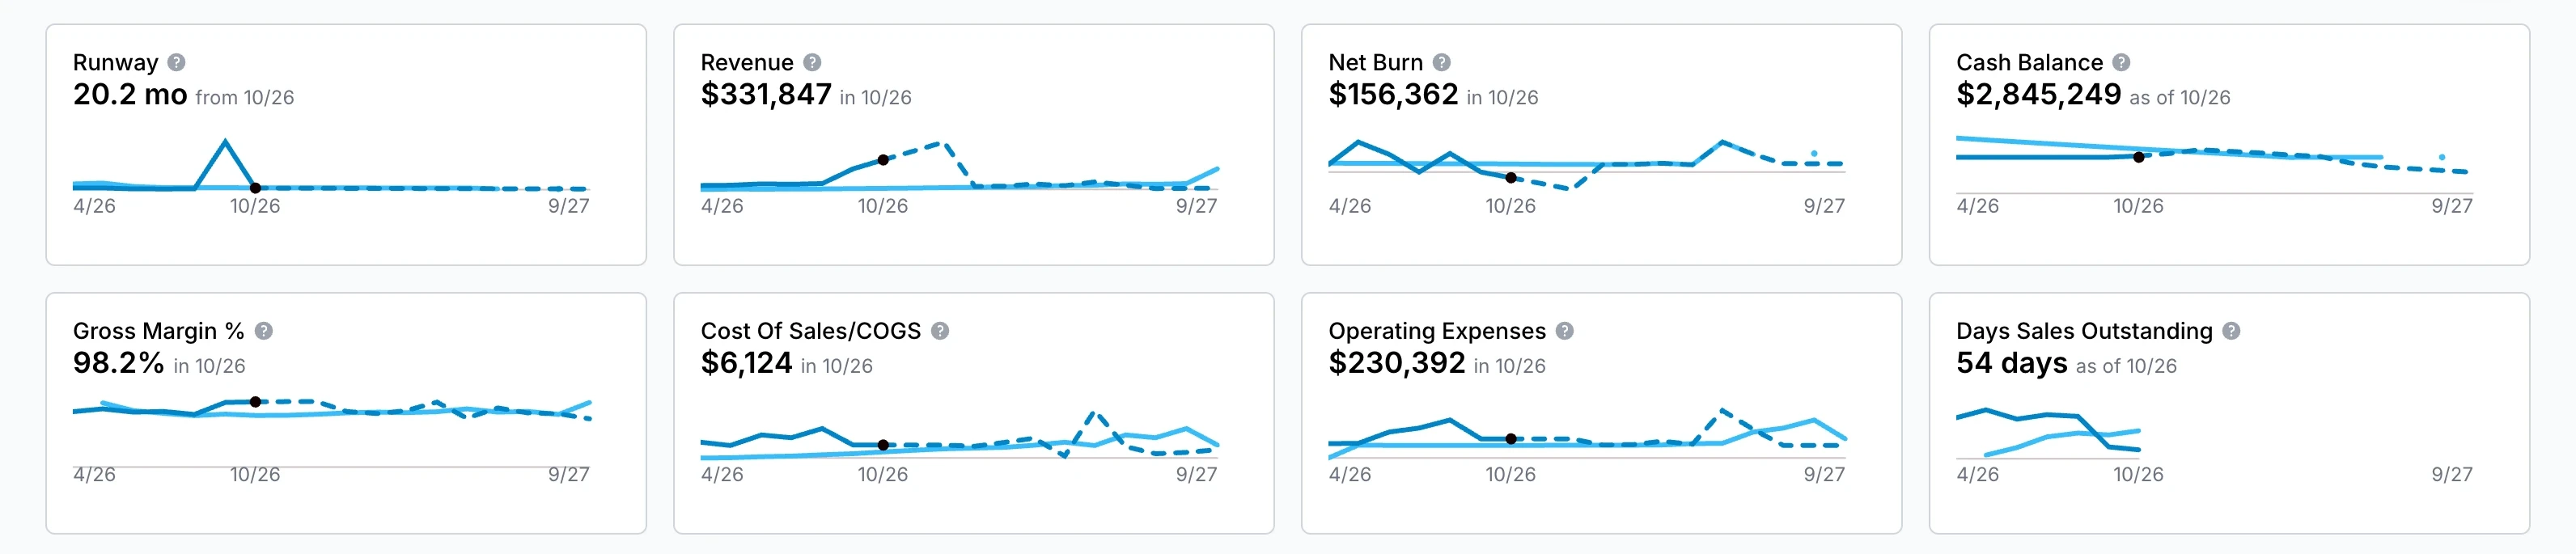Select the 10/26 marker on Gross Margin chart
Image resolution: width=2576 pixels, height=554 pixels.
pos(255,402)
